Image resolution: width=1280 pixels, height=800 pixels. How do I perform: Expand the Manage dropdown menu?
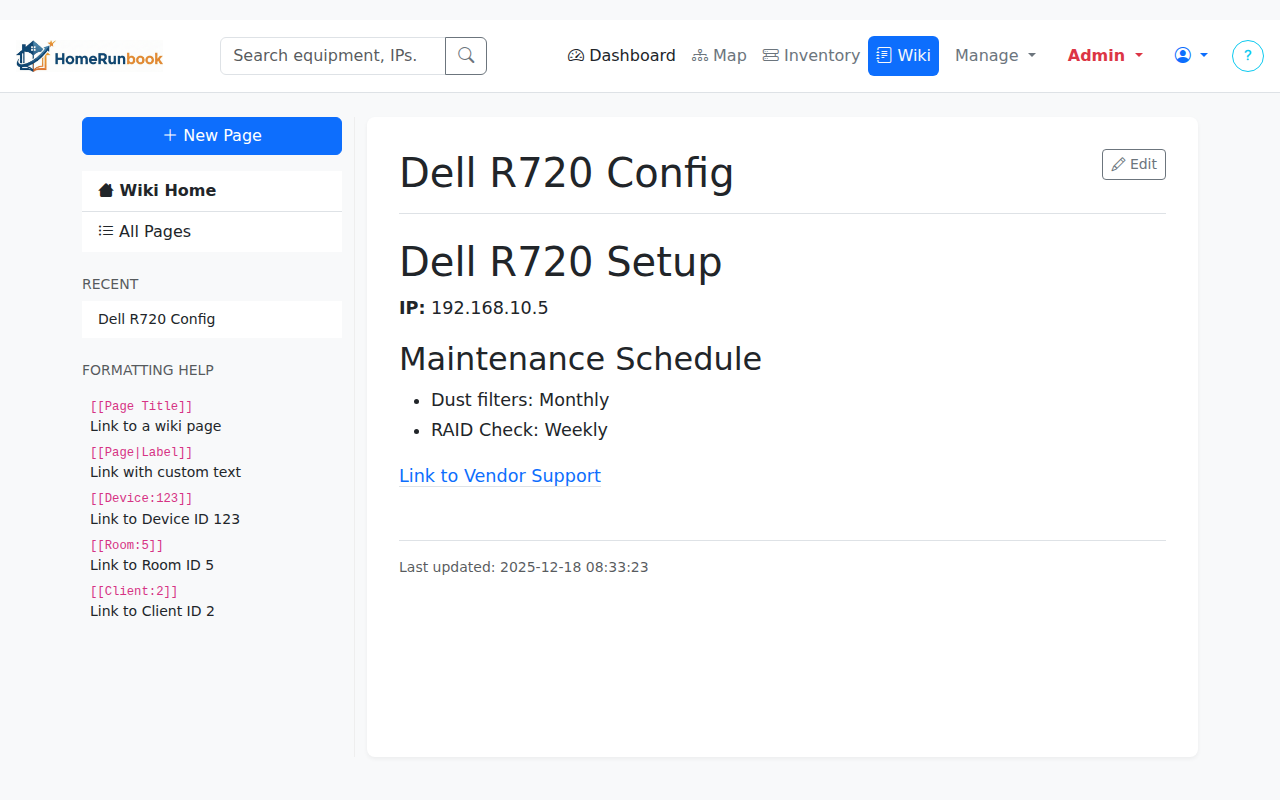[x=995, y=56]
